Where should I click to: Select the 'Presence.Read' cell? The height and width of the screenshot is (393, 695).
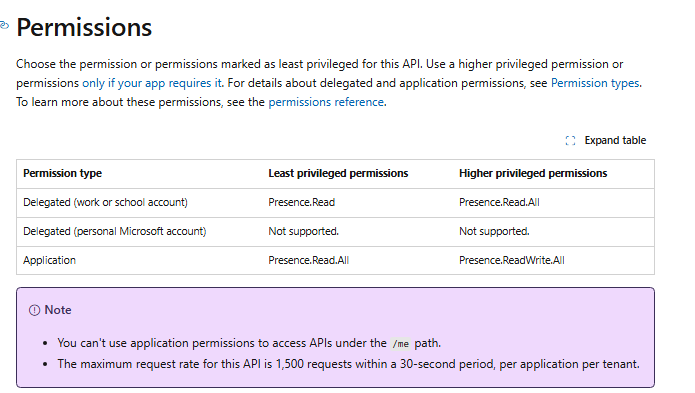[302, 202]
